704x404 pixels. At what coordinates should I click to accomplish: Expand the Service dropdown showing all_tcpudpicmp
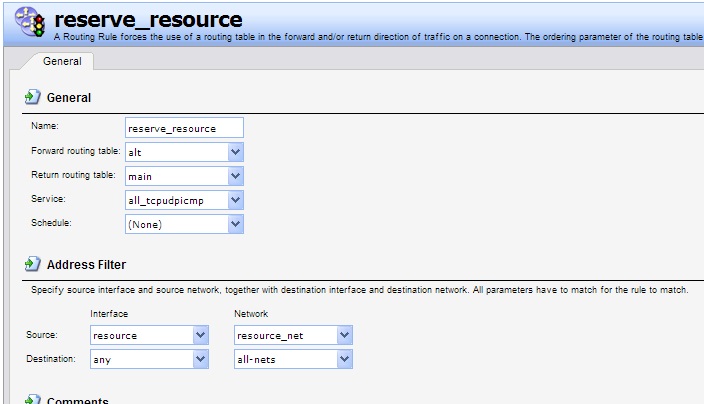point(235,200)
